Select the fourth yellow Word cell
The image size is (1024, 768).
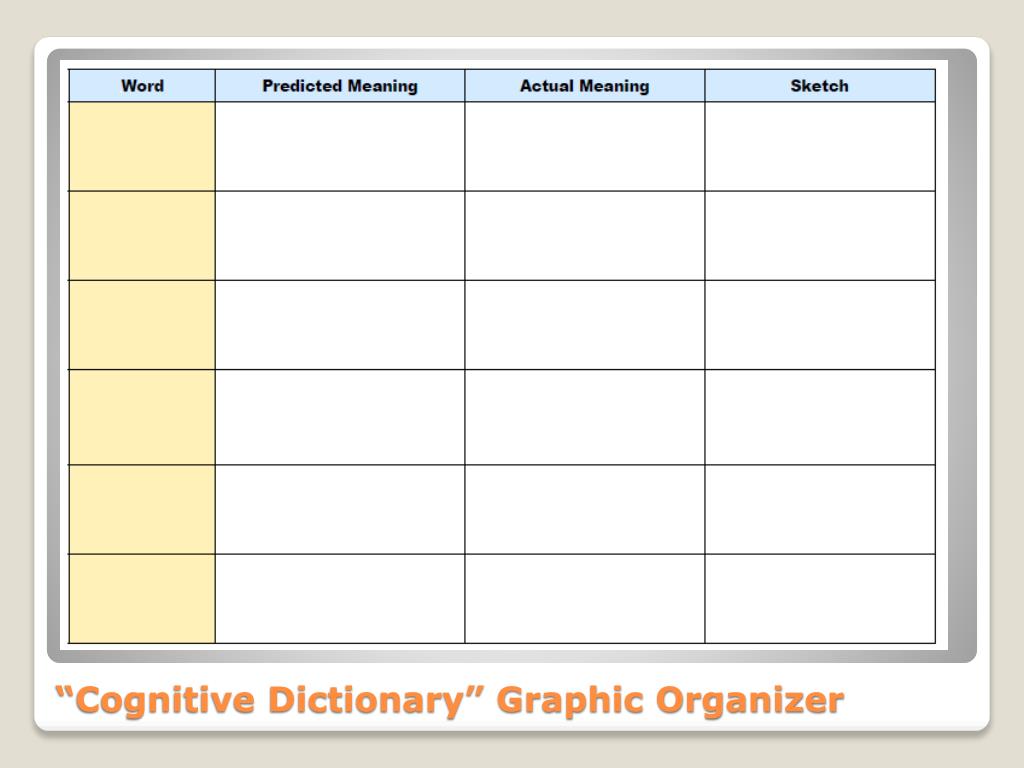[x=142, y=417]
